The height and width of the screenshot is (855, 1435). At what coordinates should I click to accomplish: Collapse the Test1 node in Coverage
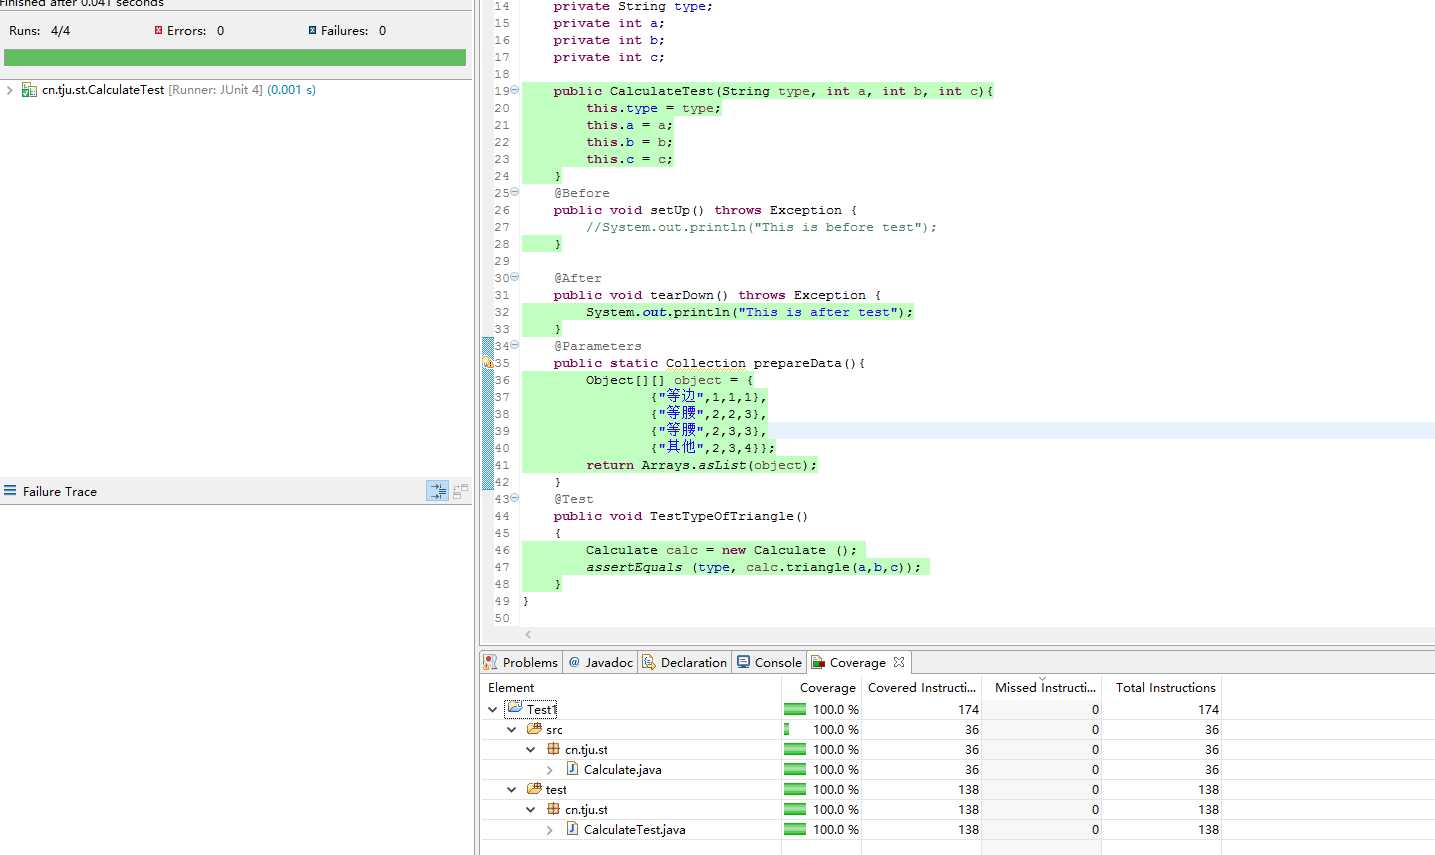pos(492,709)
